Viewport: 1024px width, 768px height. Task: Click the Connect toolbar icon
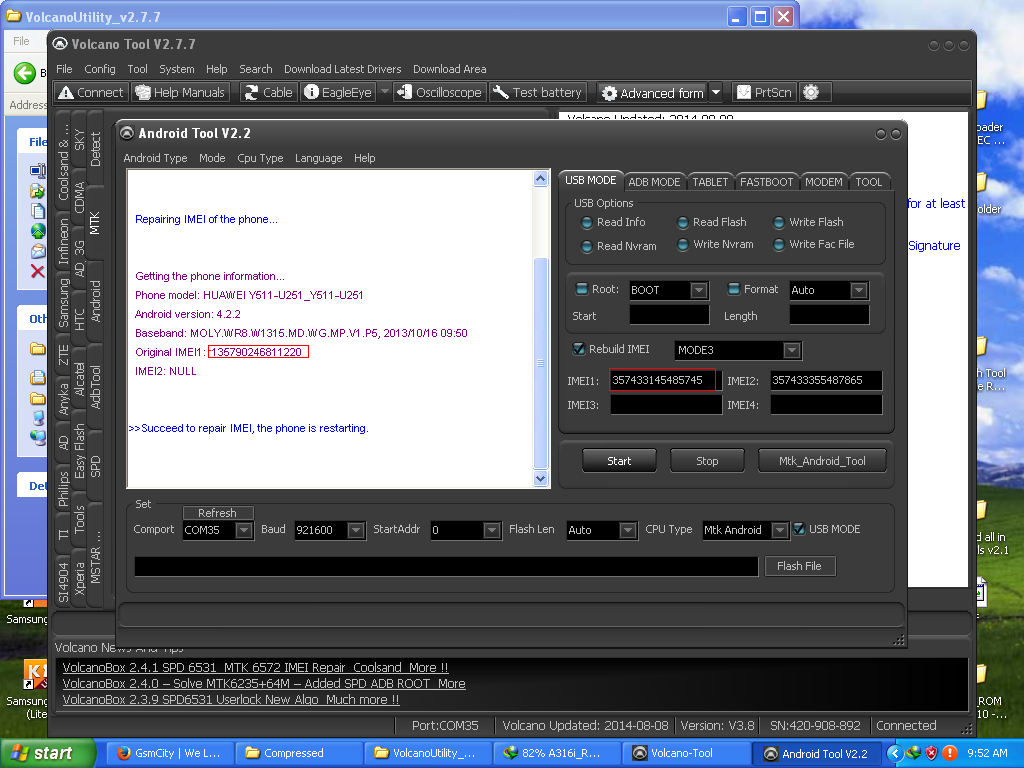click(90, 92)
